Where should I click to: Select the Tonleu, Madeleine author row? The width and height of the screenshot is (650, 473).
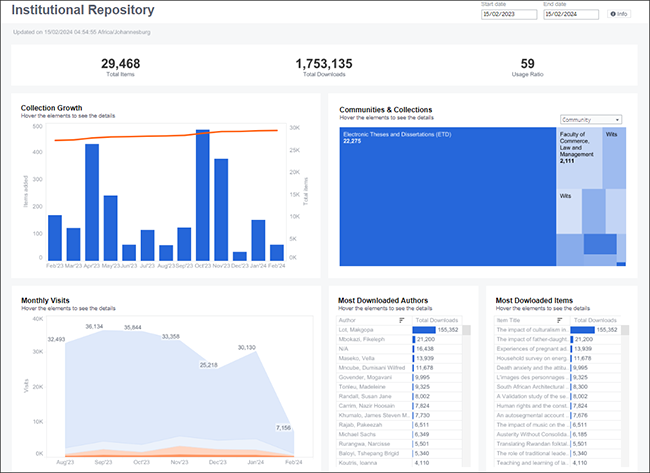pos(399,387)
